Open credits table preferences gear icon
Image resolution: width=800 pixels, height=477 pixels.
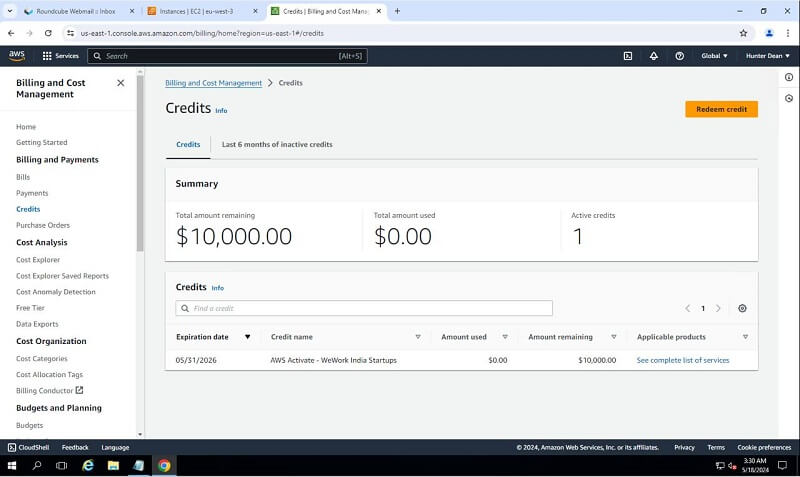742,309
